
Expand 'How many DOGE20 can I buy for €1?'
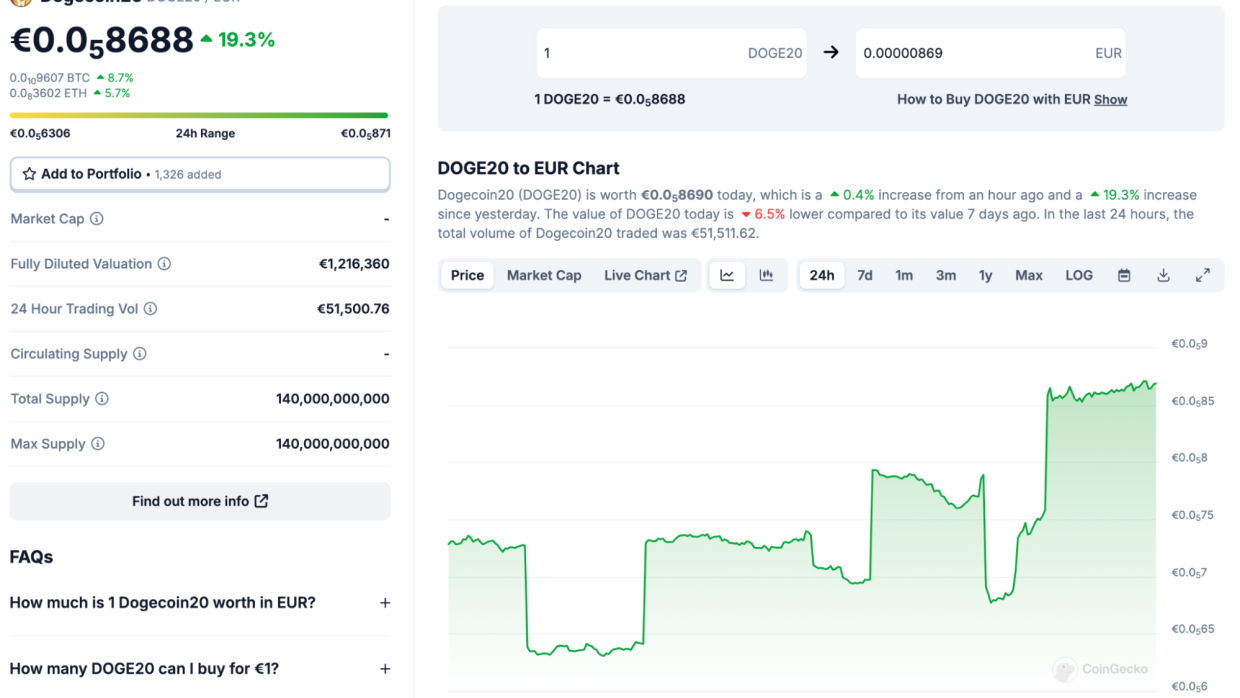pos(200,669)
